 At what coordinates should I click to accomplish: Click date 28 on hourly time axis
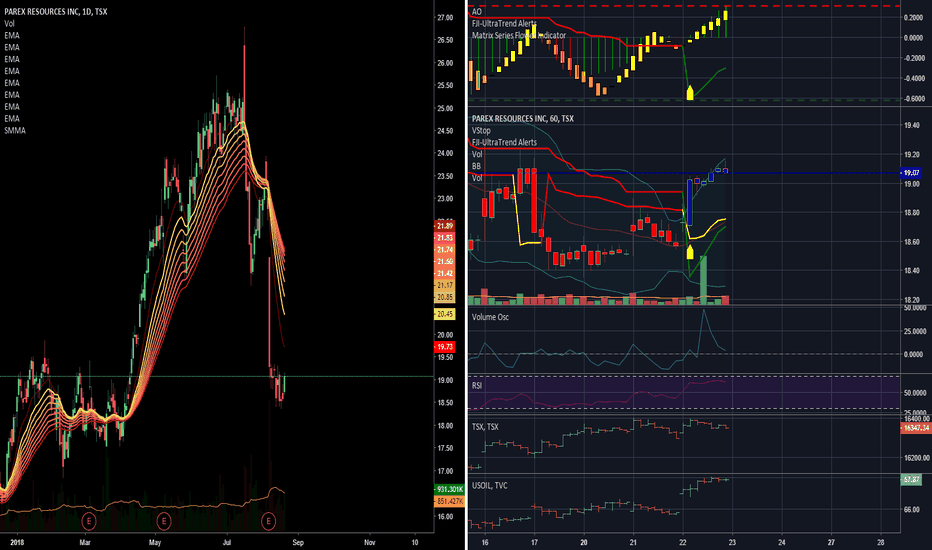click(x=880, y=542)
